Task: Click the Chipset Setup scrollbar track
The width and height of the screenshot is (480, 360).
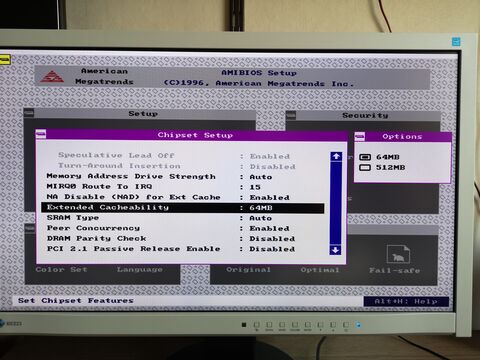Action: click(336, 203)
